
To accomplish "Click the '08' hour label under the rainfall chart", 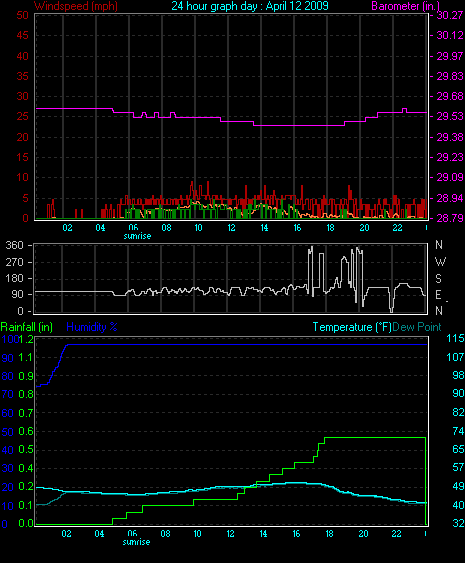I will coord(166,534).
